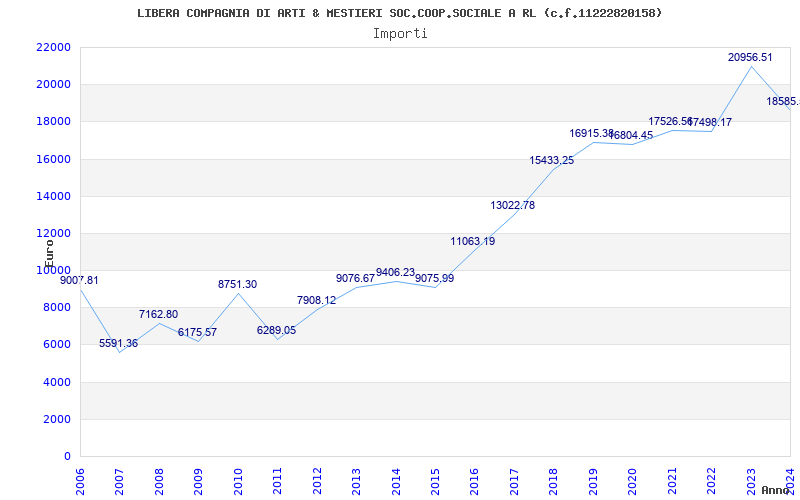Click the data label 7162.80

(158, 314)
